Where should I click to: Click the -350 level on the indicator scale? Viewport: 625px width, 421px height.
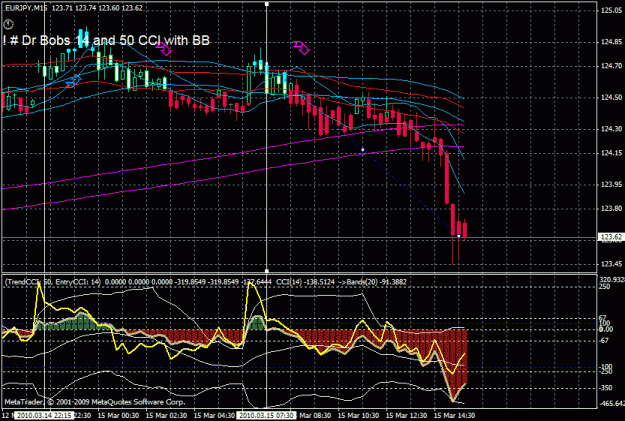(605, 388)
